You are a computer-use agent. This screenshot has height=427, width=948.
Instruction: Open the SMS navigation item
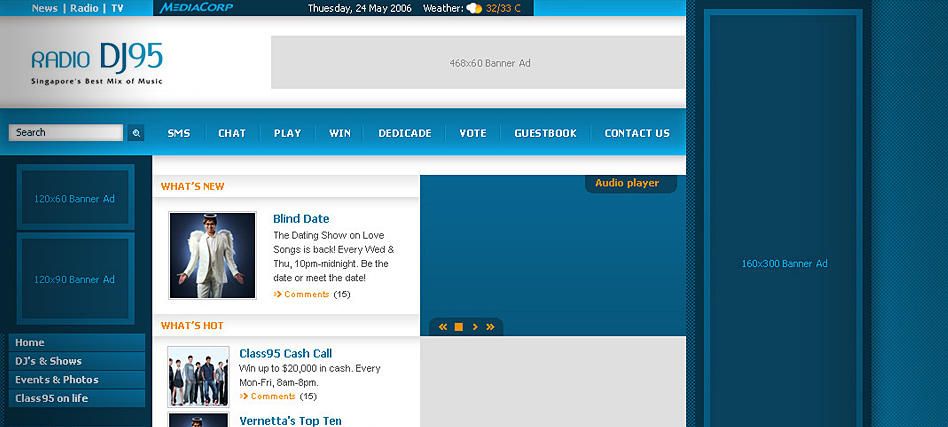click(x=179, y=134)
